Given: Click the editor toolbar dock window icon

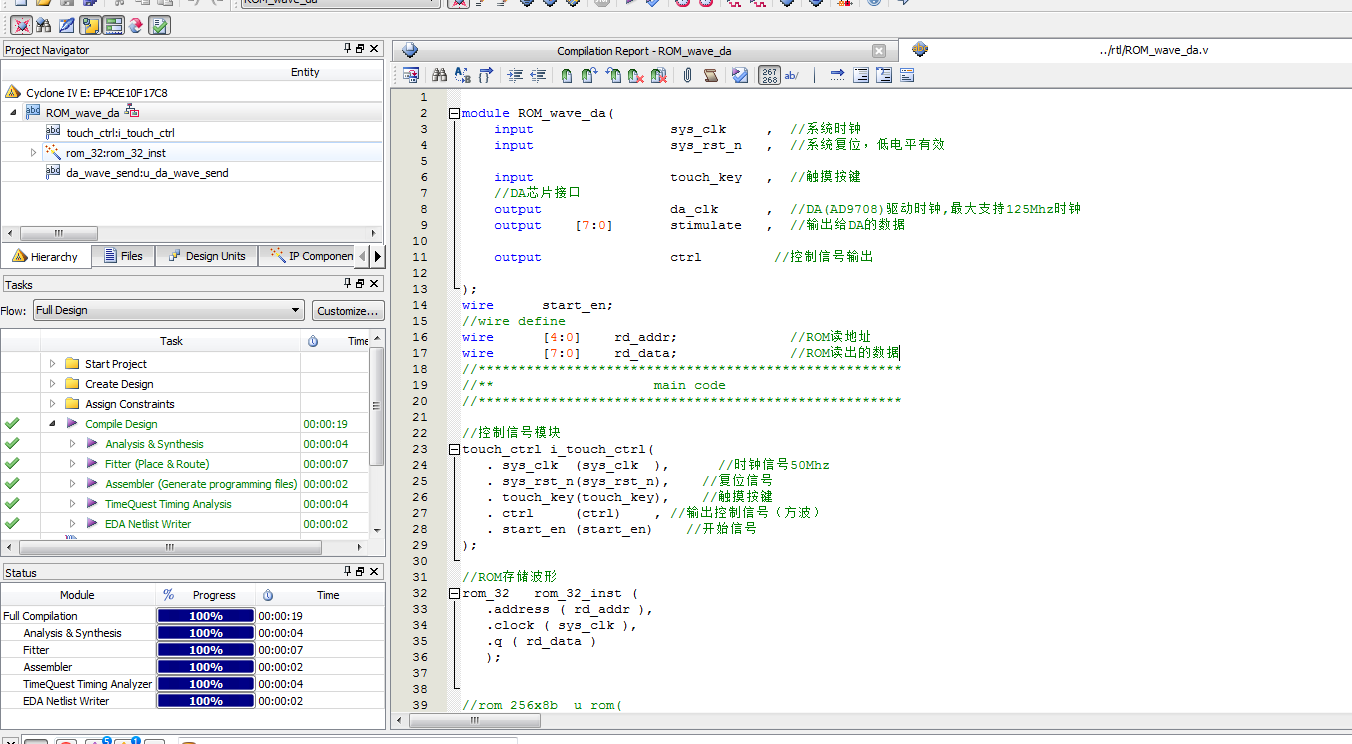Looking at the screenshot, I should tap(410, 75).
